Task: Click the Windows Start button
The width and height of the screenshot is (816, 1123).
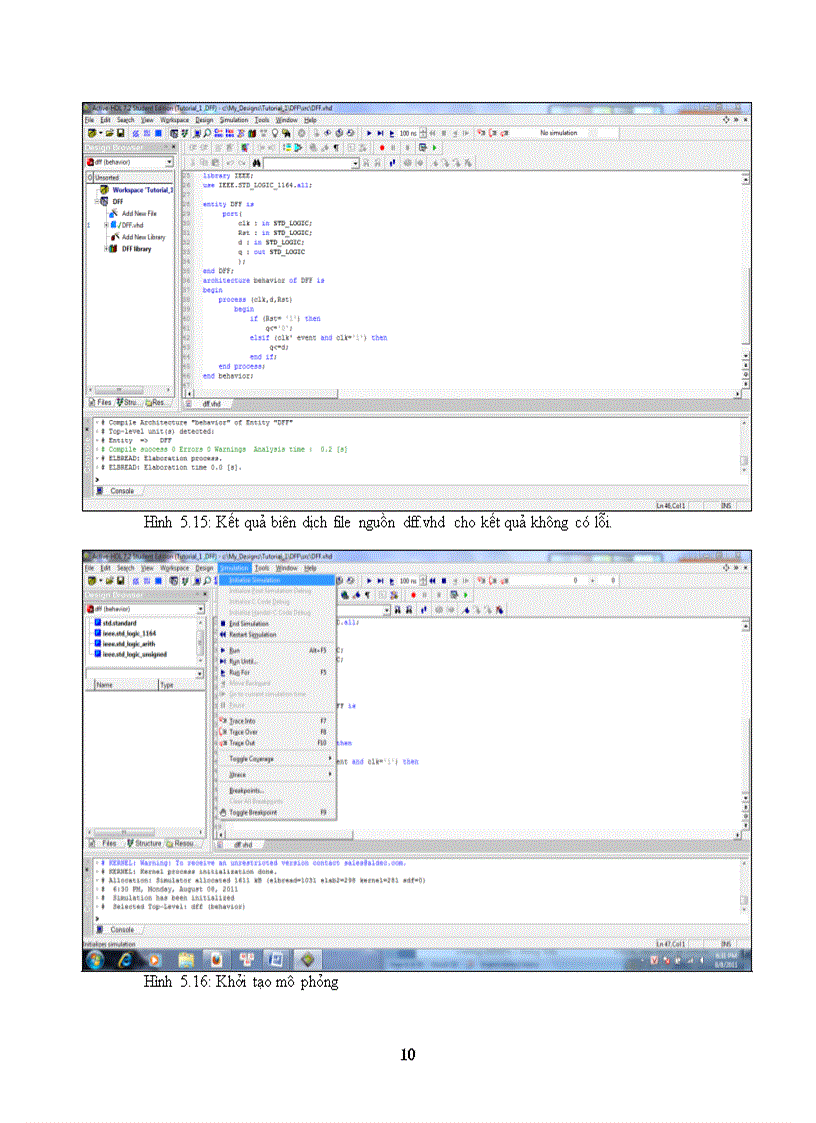Action: tap(96, 960)
